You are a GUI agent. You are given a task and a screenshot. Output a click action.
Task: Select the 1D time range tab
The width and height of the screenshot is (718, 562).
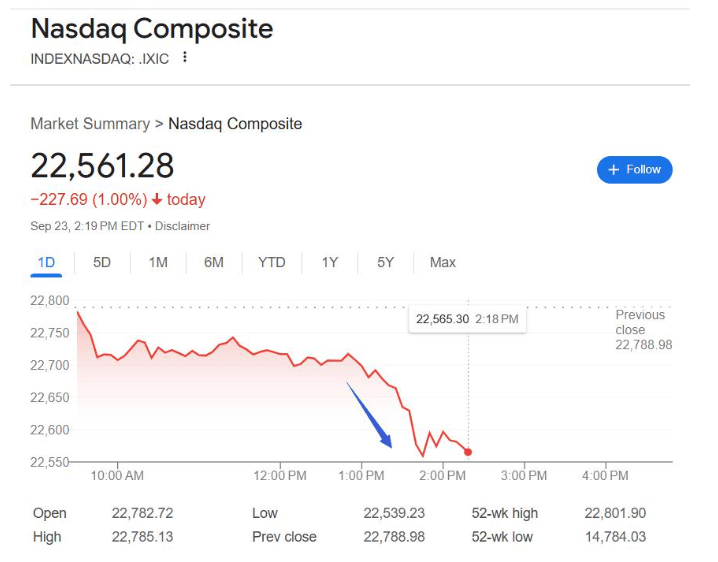click(x=46, y=262)
